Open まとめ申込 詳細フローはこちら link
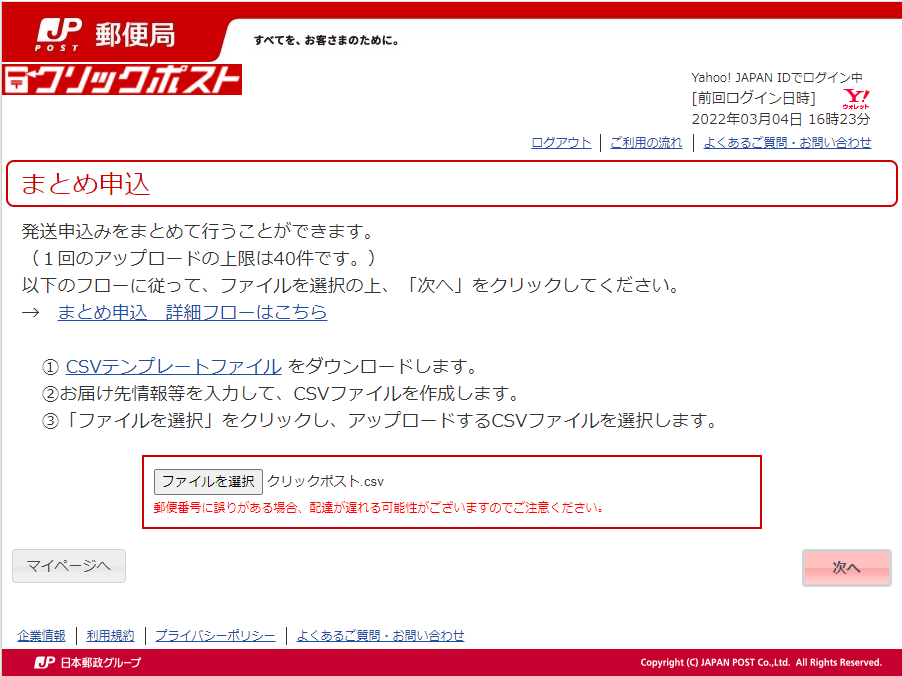This screenshot has width=902, height=676. coord(192,312)
